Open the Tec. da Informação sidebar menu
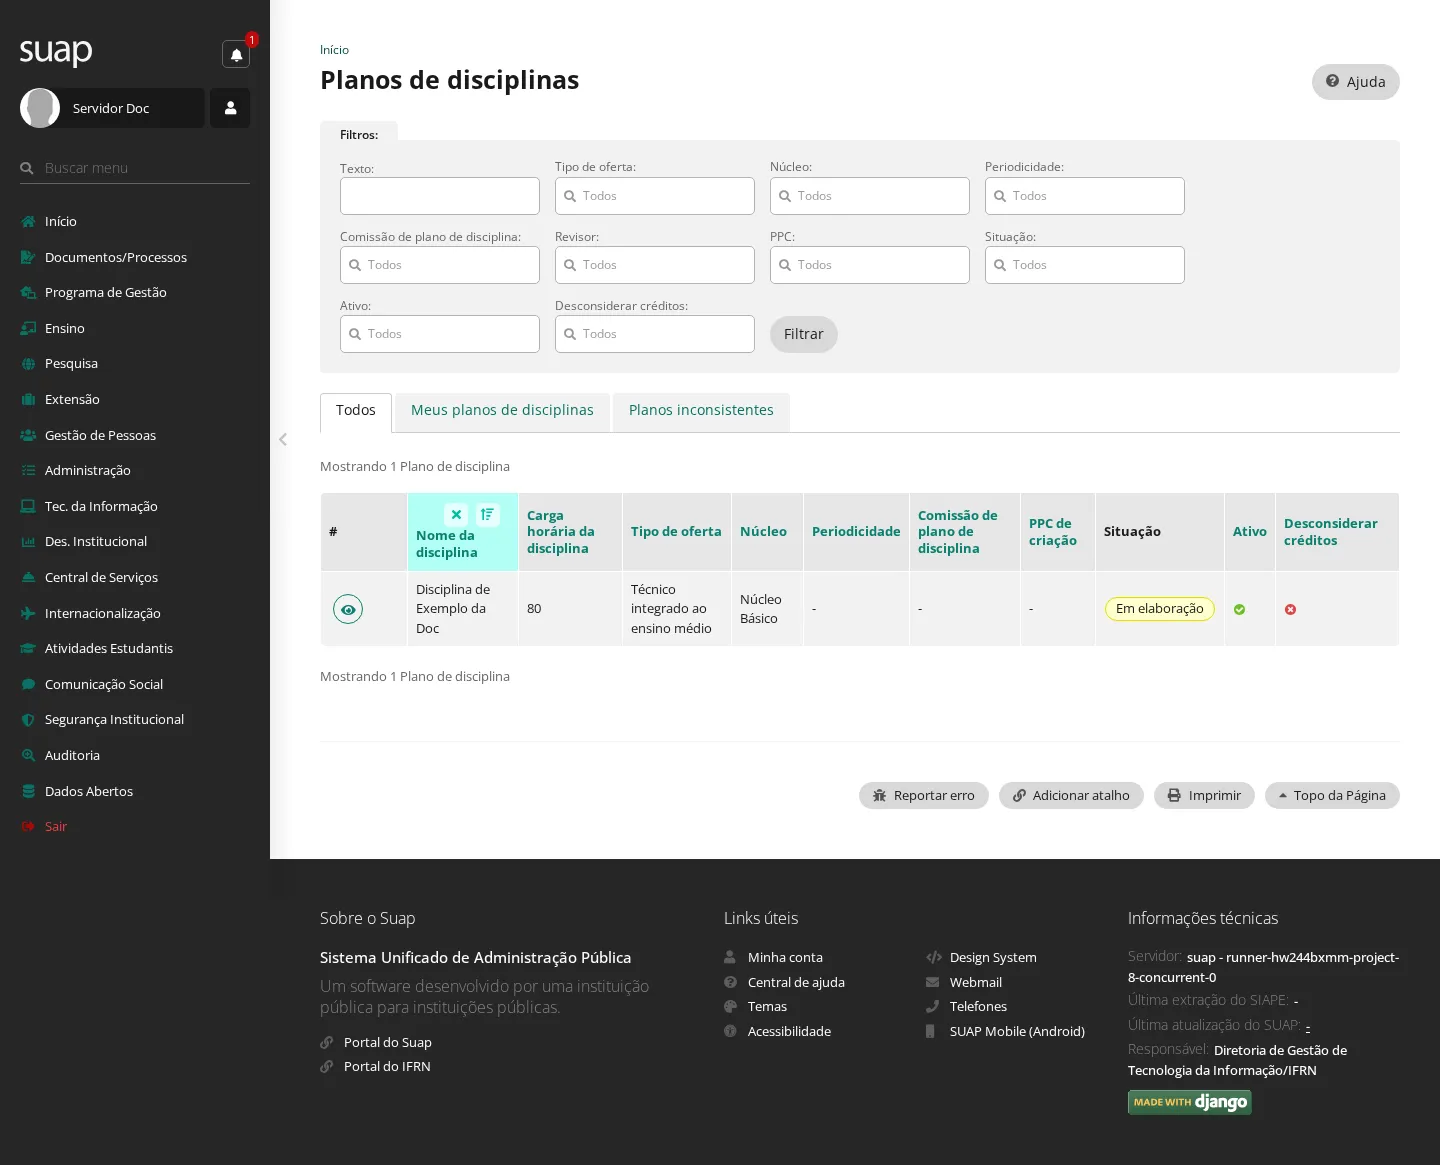1440x1165 pixels. pos(135,506)
